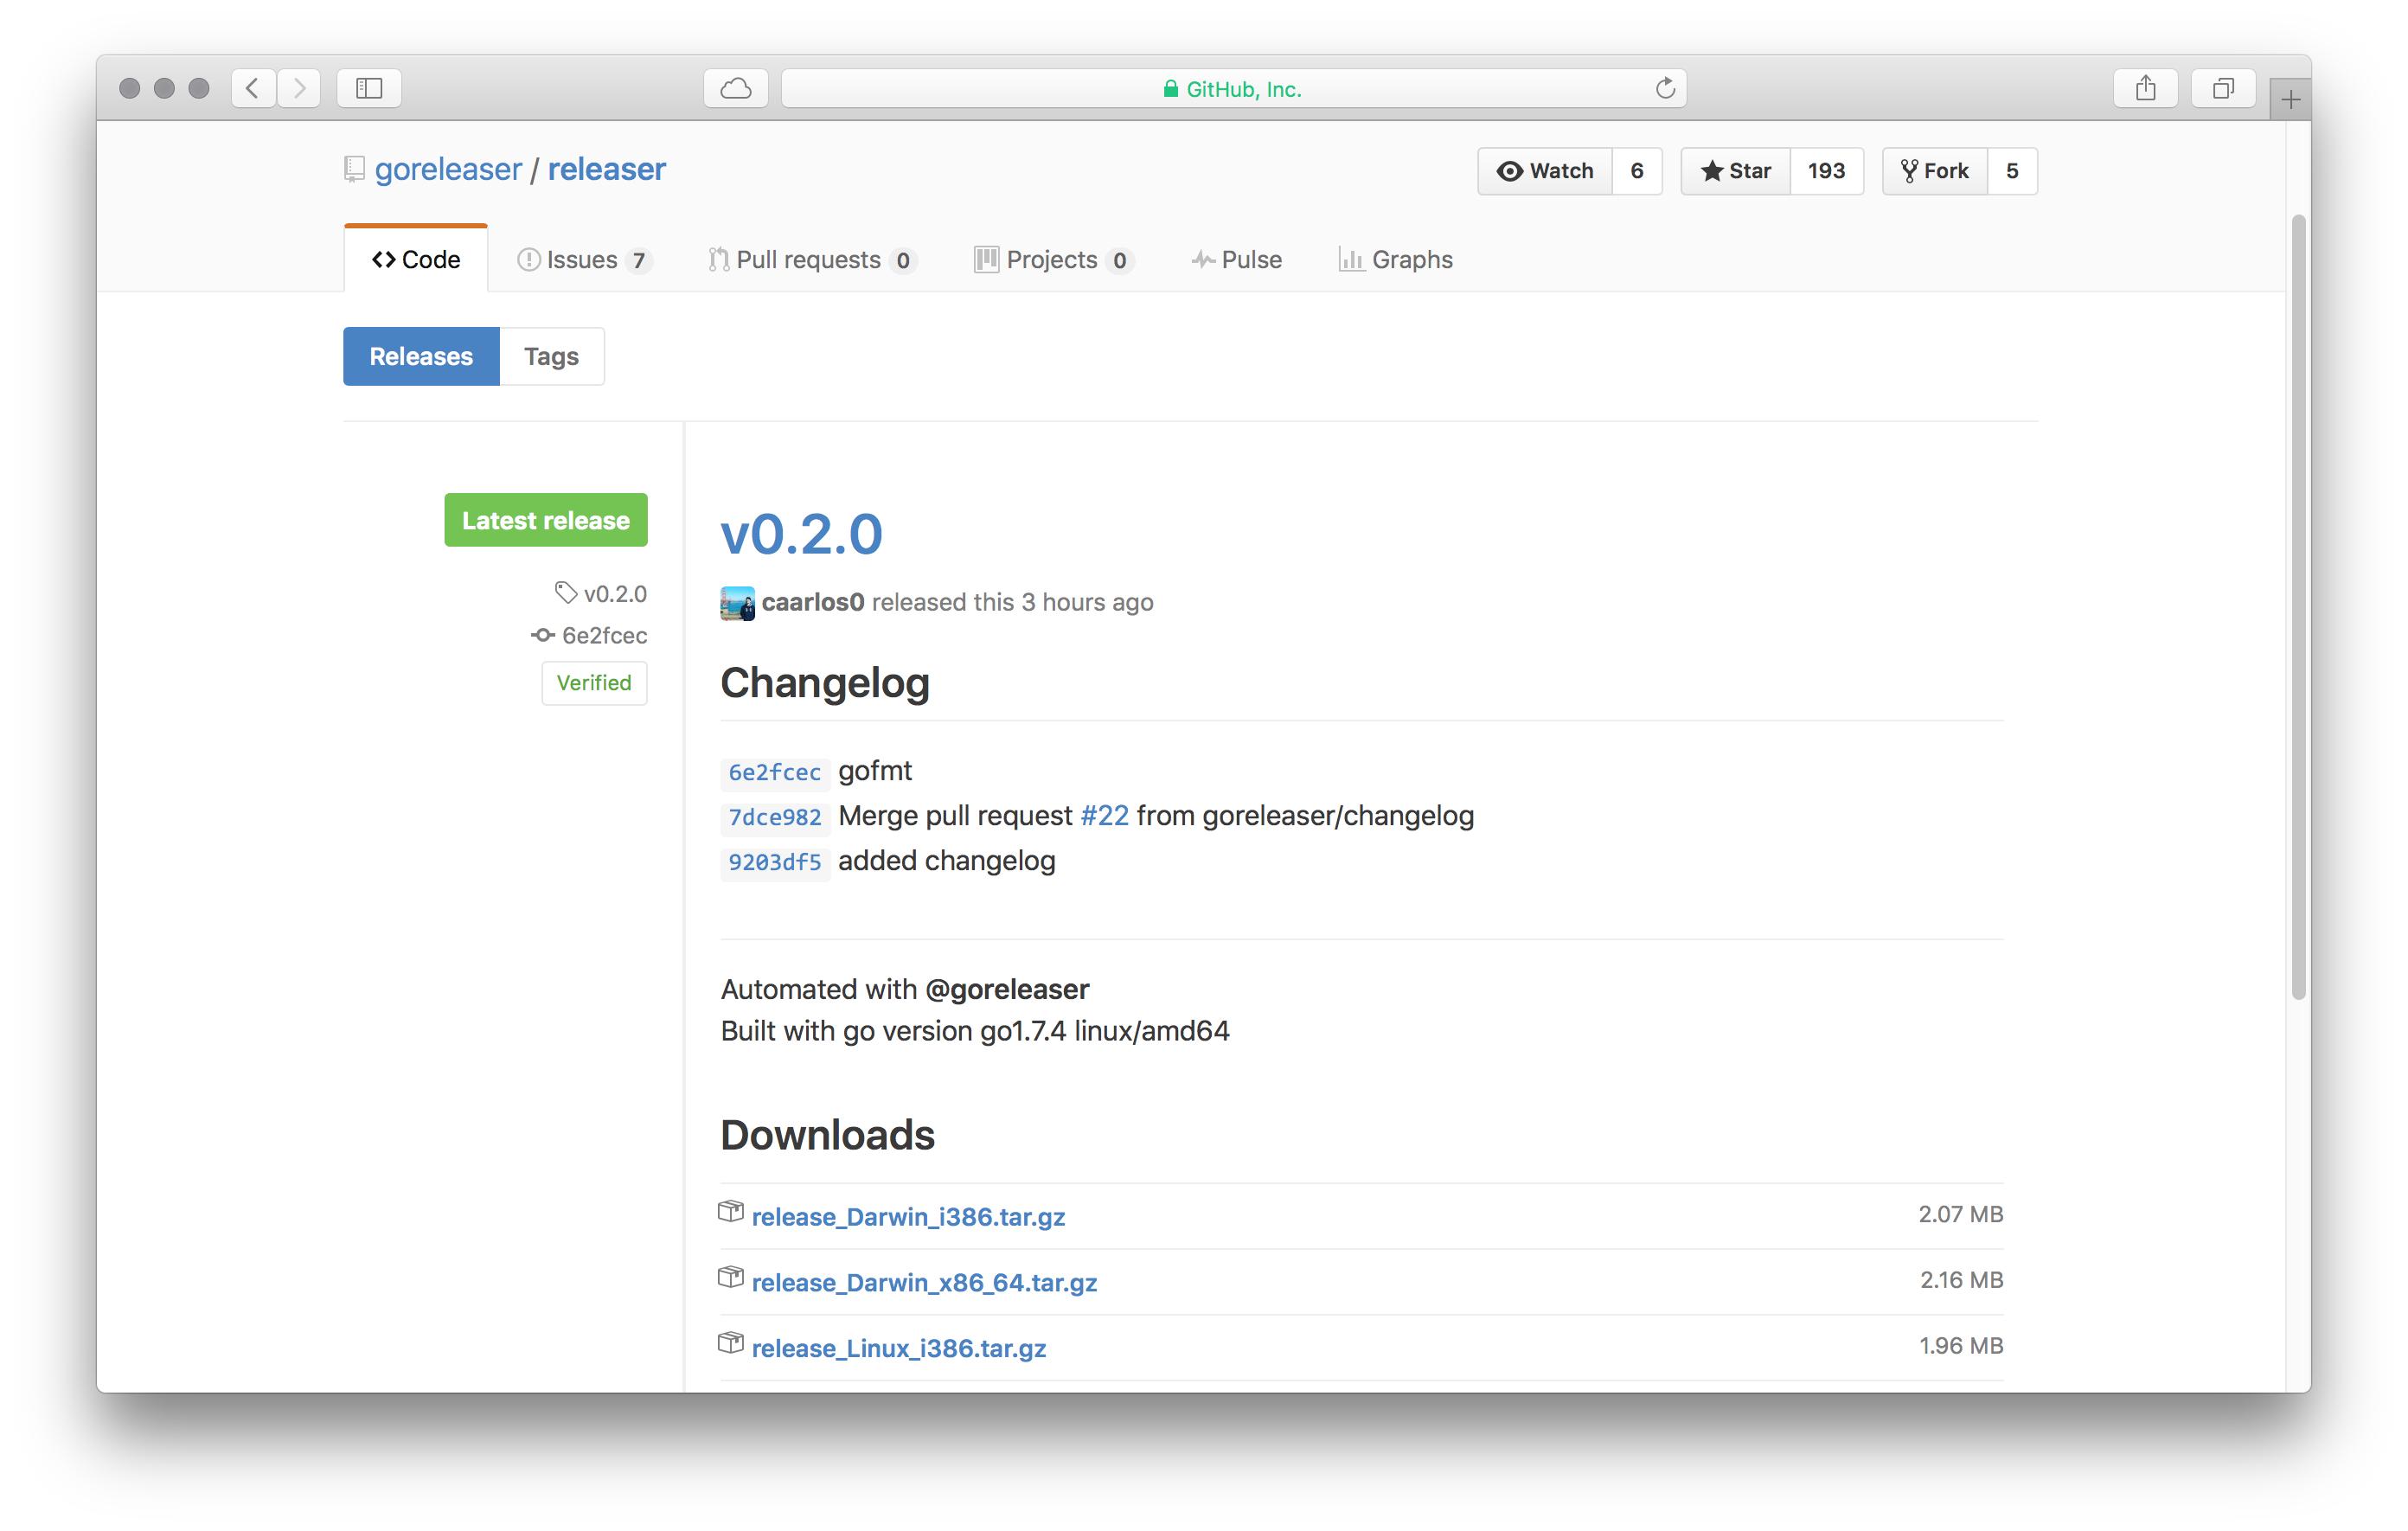Open the Safari share sheet icon
Screen dimensions: 2408x1531
tap(2145, 88)
